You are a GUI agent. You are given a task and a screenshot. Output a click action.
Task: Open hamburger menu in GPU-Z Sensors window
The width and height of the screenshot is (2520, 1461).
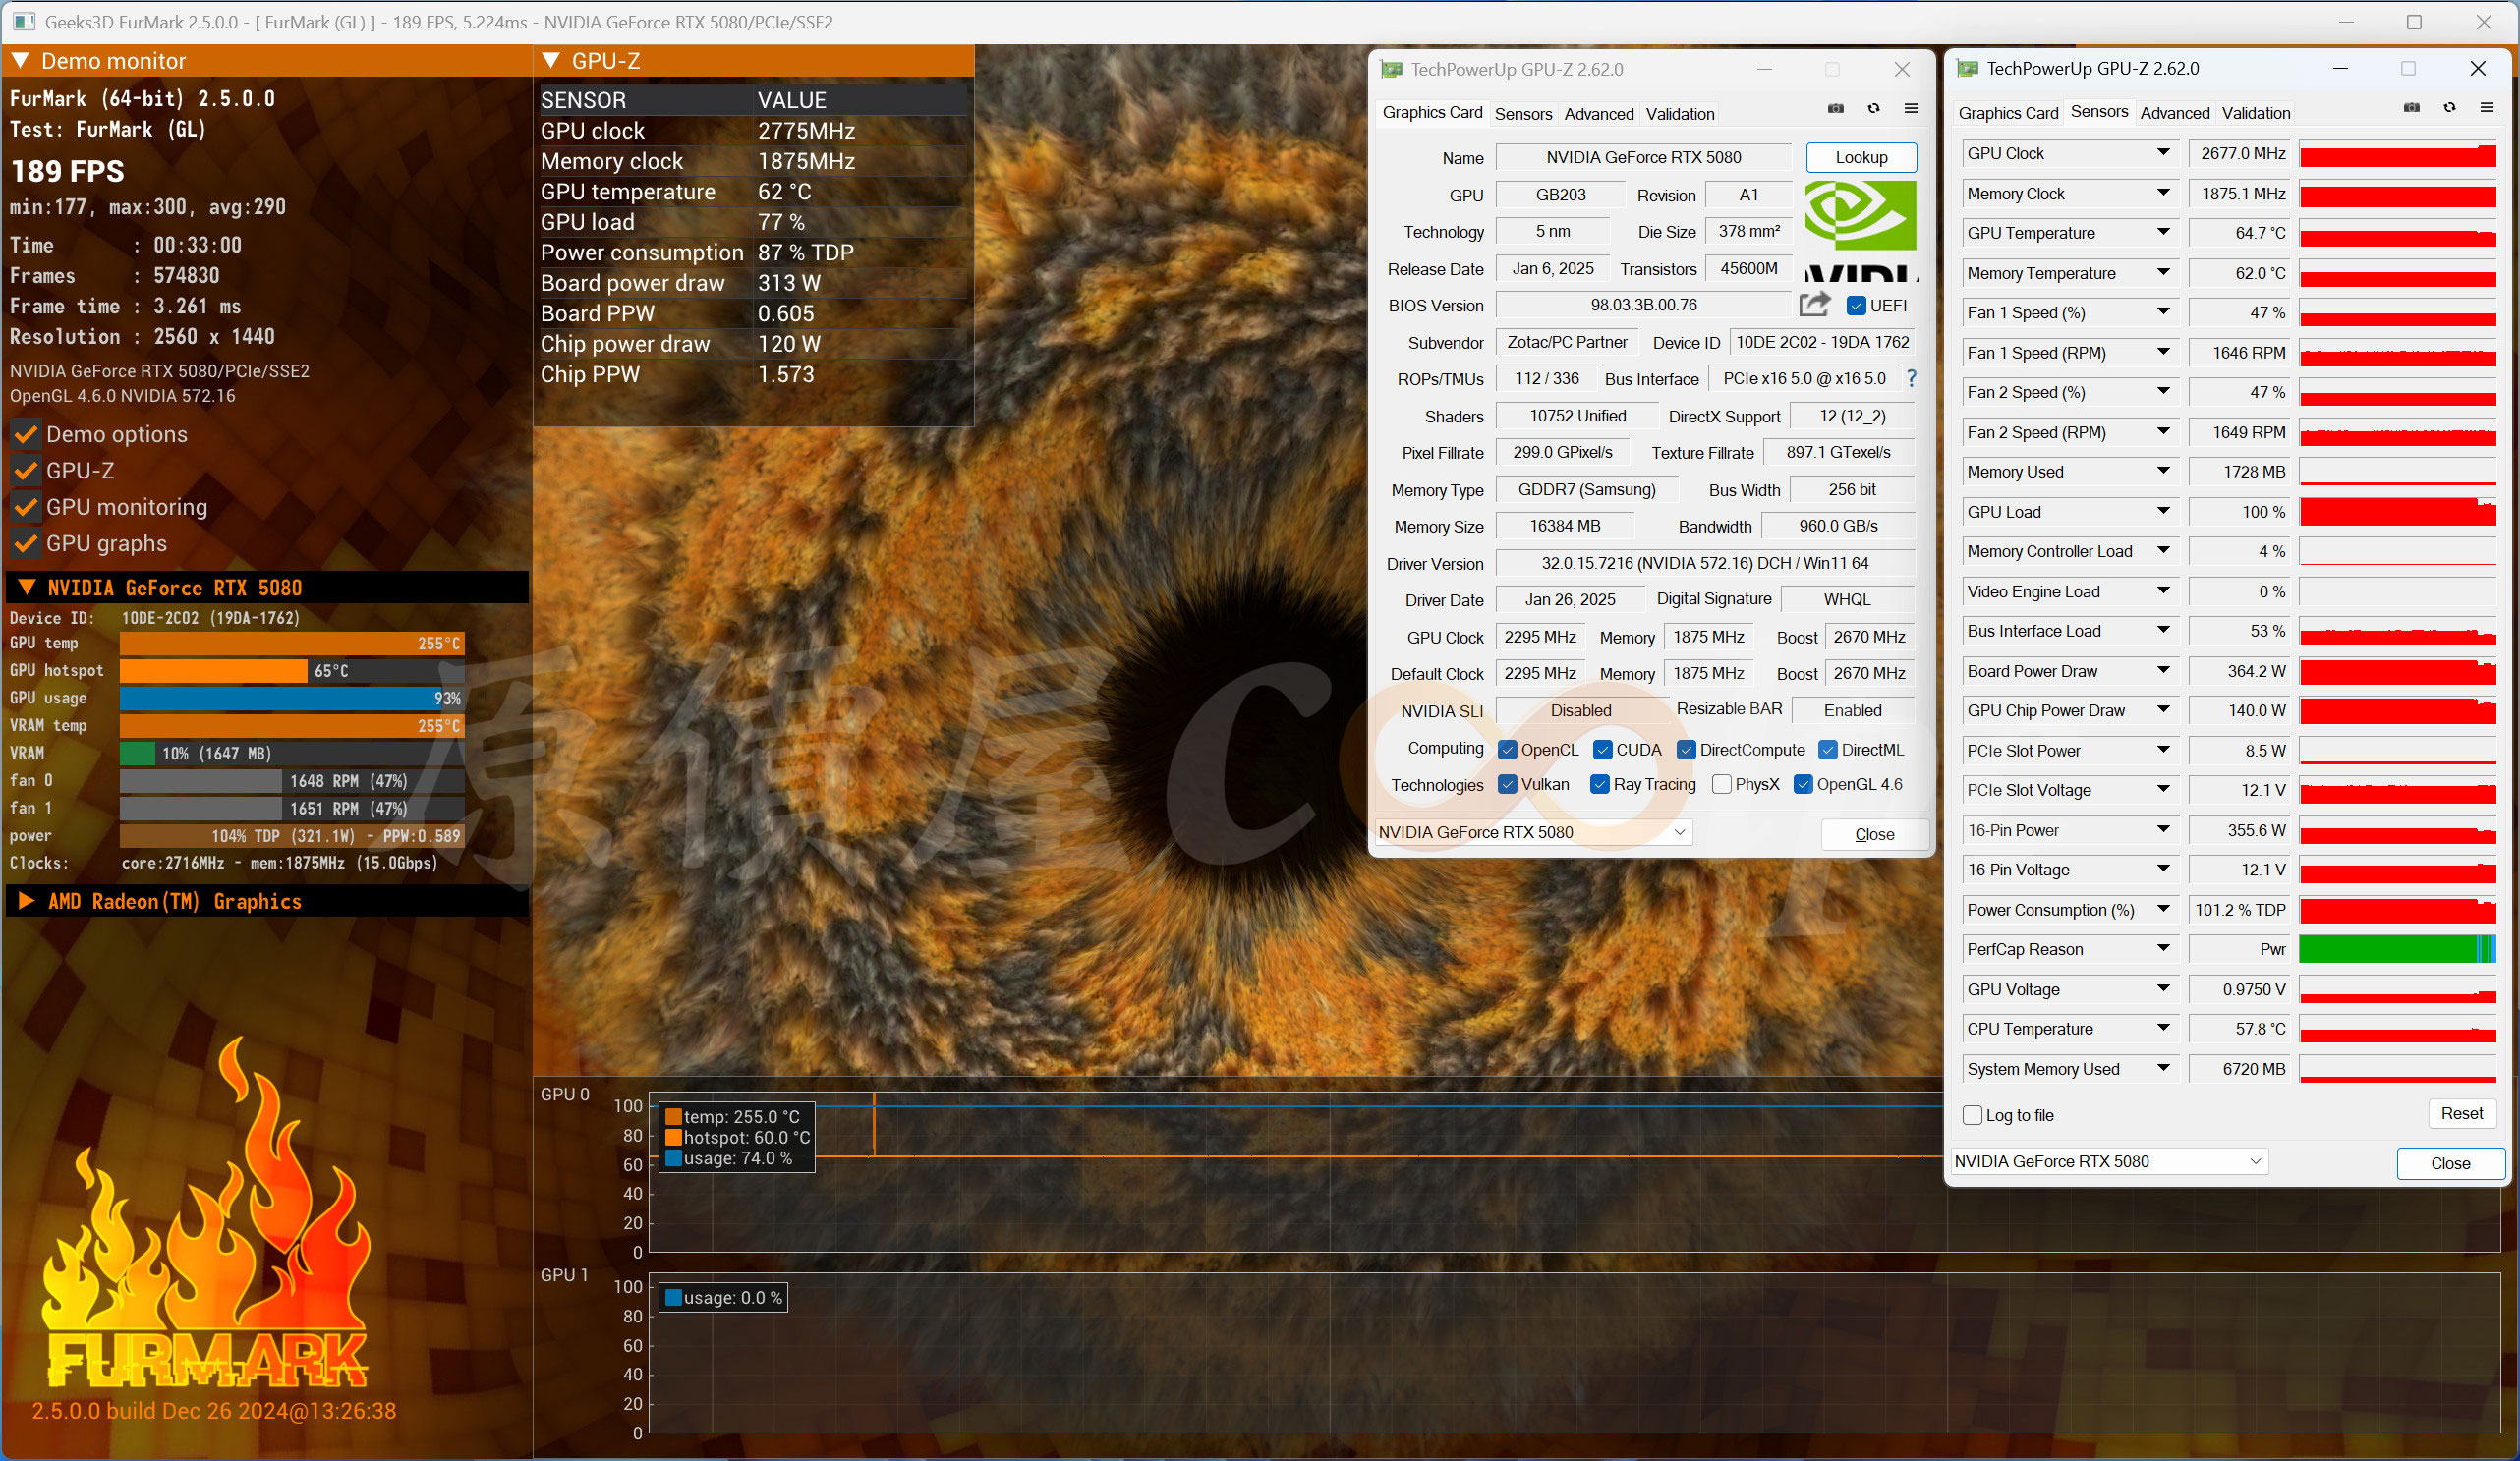pos(2487,108)
